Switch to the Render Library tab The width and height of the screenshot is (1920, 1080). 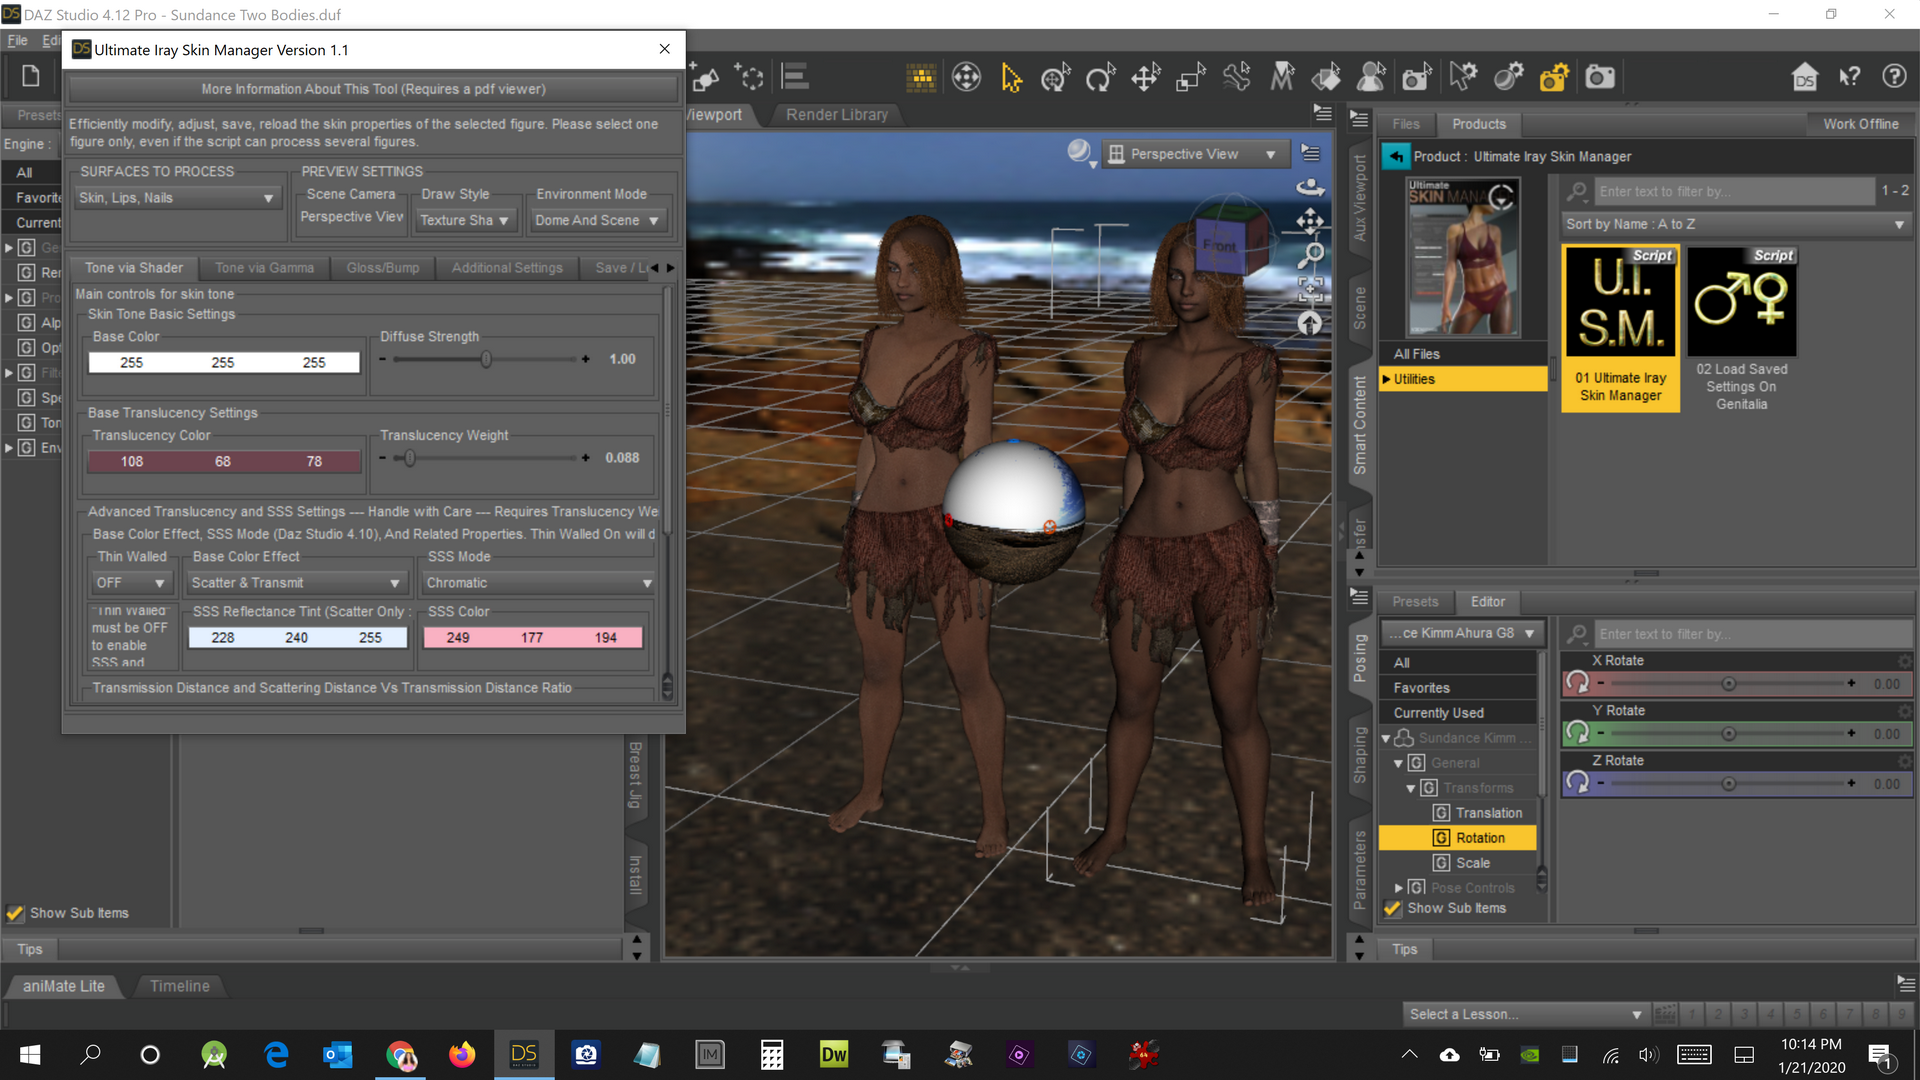pyautogui.click(x=836, y=114)
